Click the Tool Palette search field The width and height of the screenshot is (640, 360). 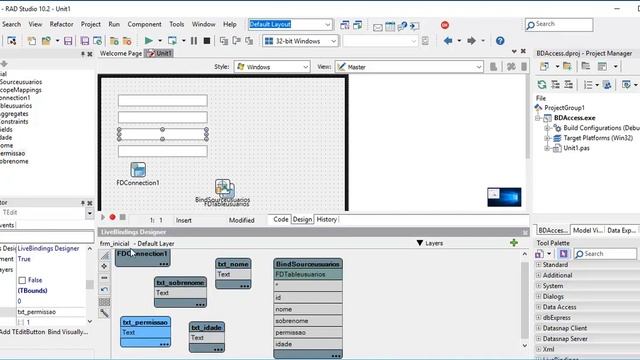click(x=606, y=254)
